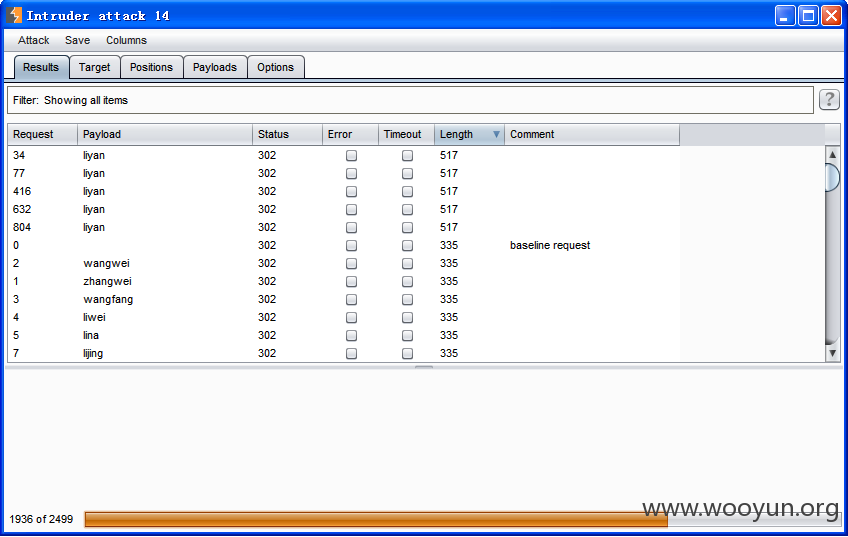Click the help question mark button
The width and height of the screenshot is (848, 537).
pos(829,100)
